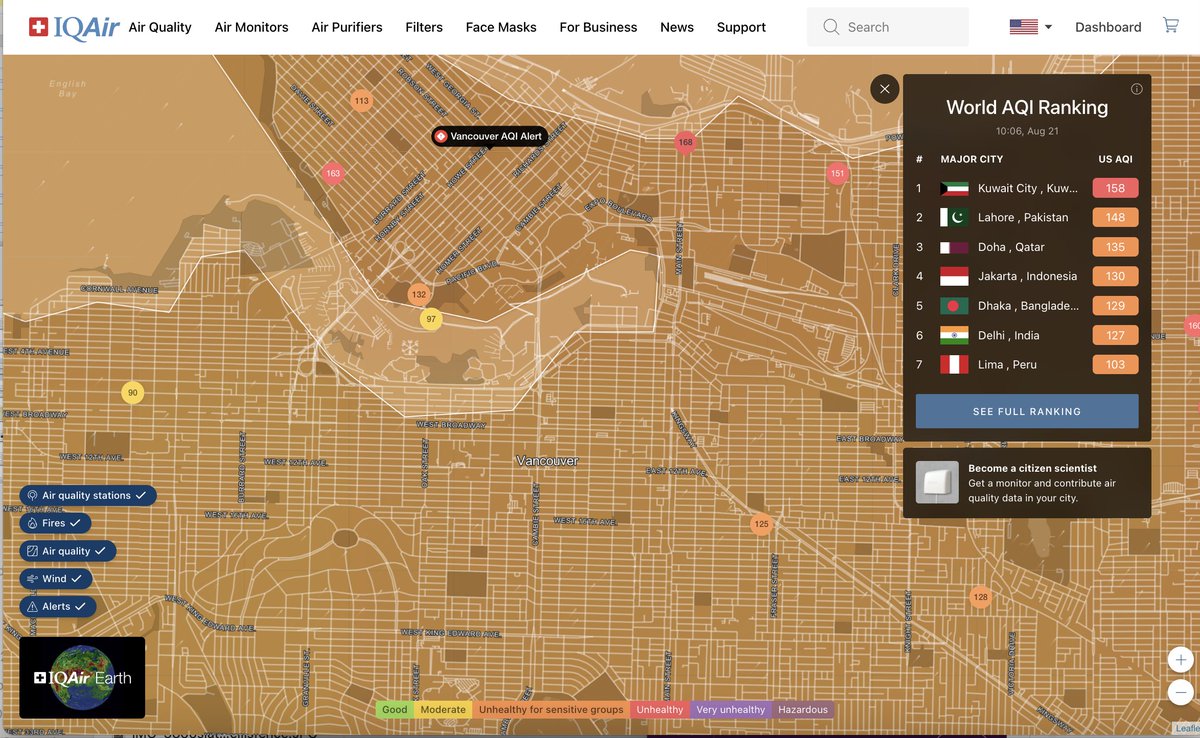Screen dimensions: 1200x738
Task: Close the World AQI Ranking panel
Action: (884, 89)
